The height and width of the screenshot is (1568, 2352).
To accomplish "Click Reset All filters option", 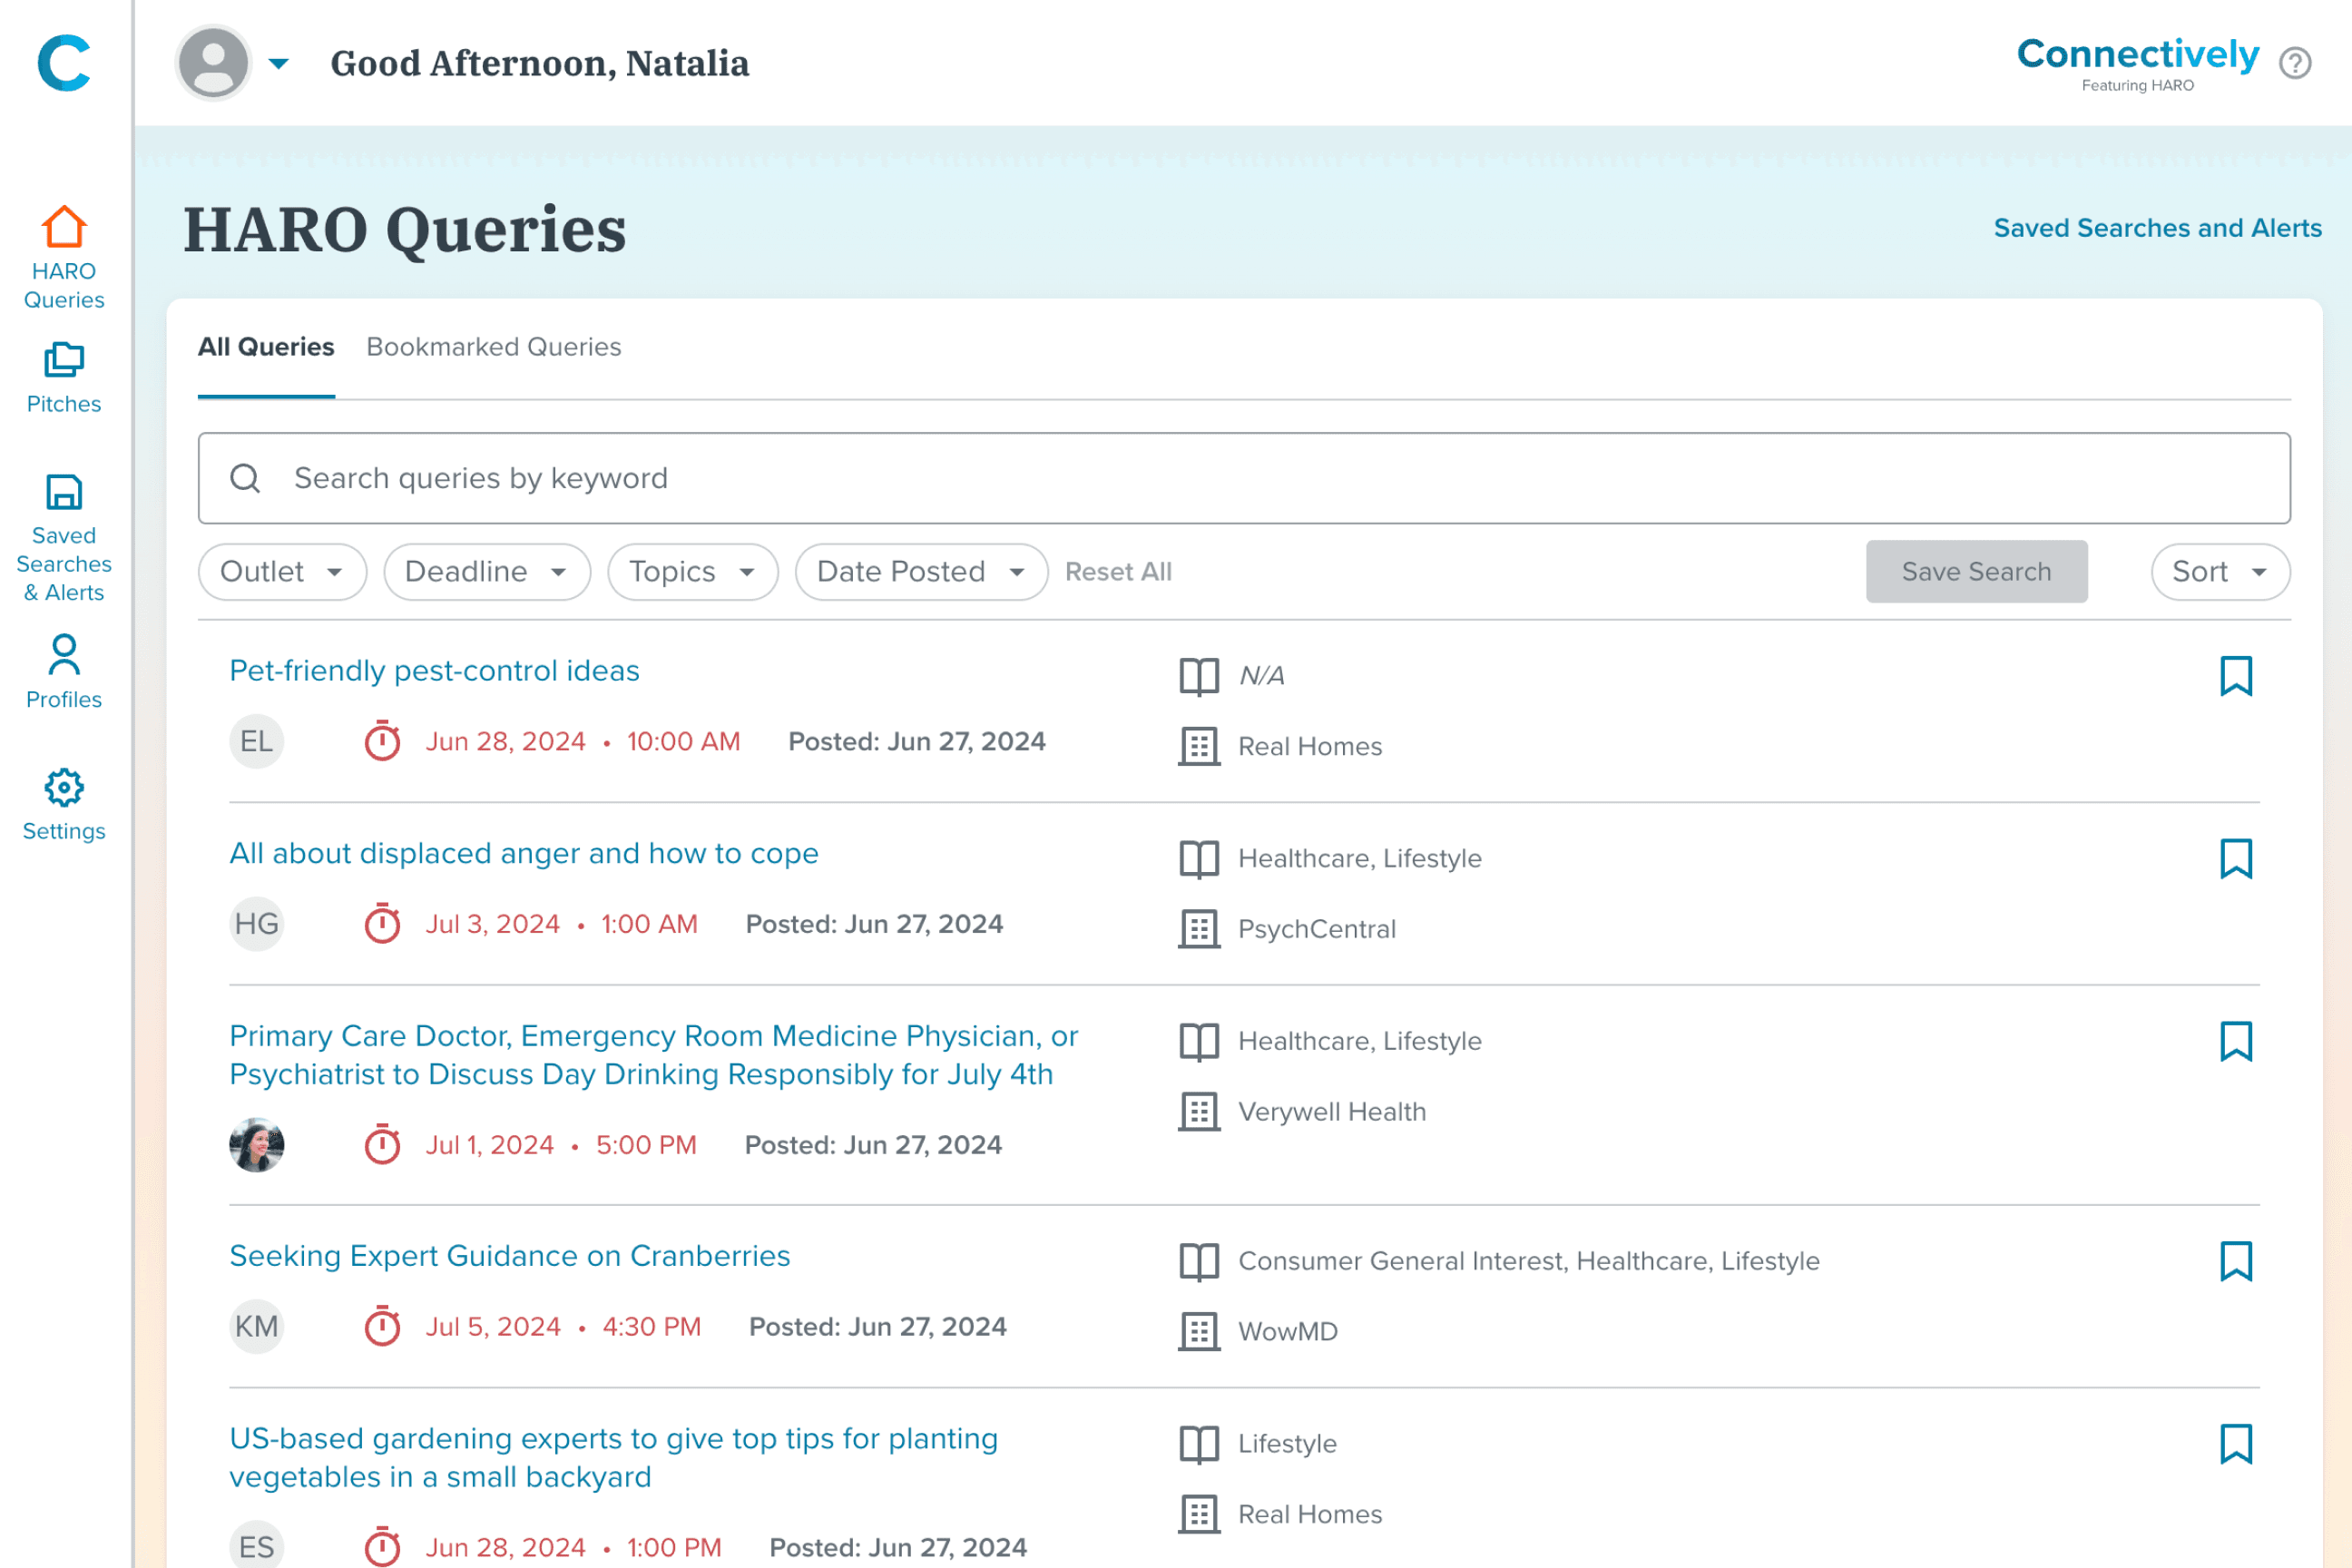I will [x=1116, y=571].
